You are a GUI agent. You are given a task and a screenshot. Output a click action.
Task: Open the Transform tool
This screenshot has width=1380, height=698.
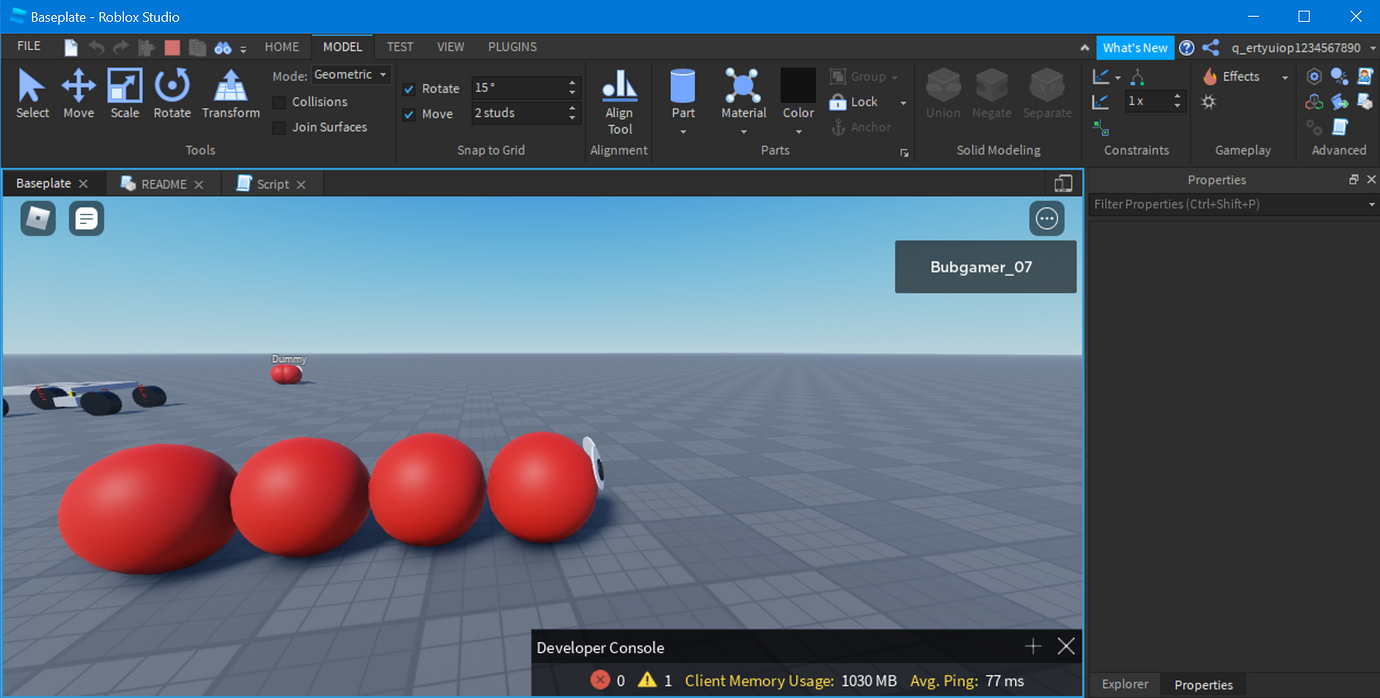click(230, 93)
